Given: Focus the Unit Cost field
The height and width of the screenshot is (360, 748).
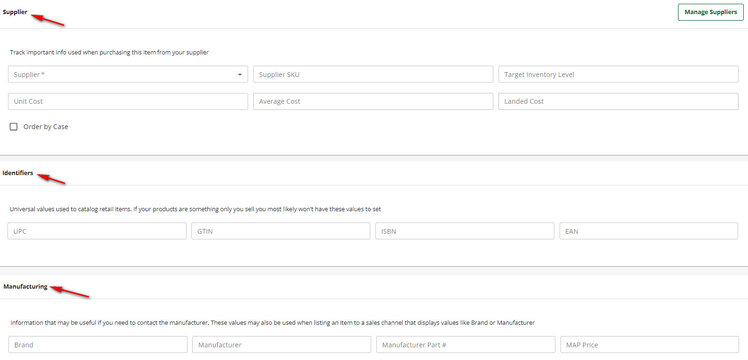Looking at the screenshot, I should click(128, 102).
